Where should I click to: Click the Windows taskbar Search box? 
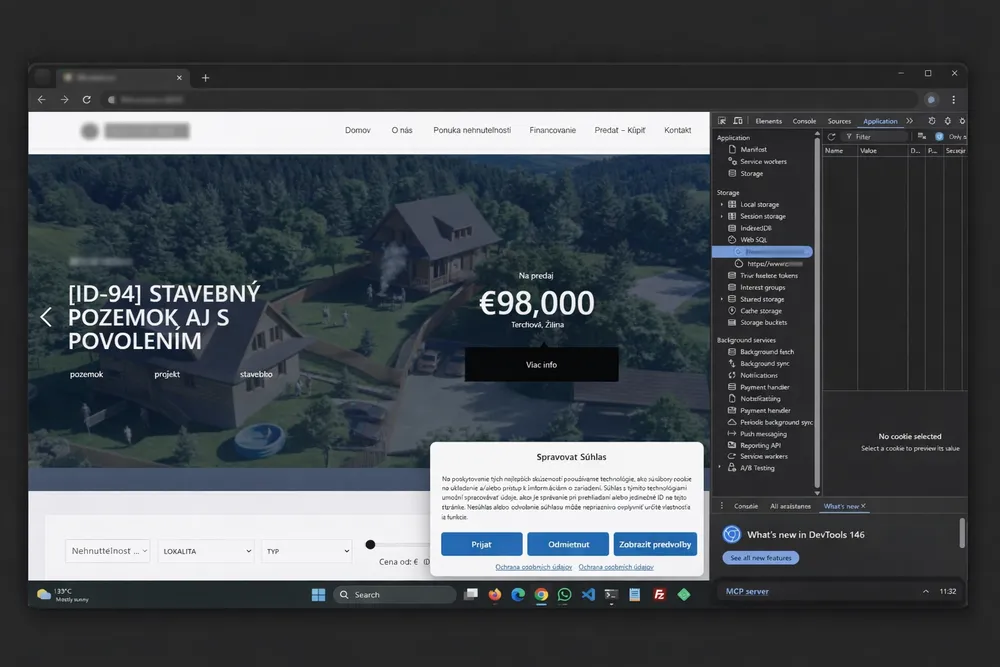(395, 595)
